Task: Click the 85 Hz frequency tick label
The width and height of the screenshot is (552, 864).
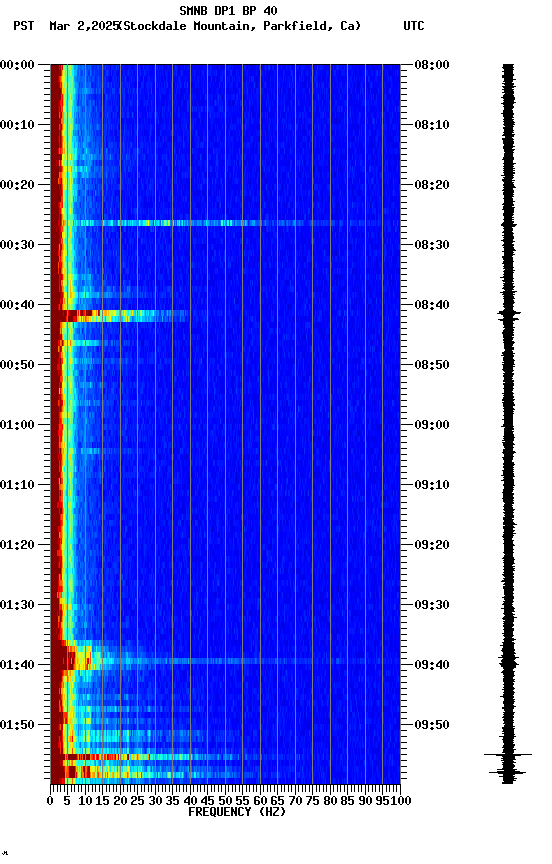Action: [348, 801]
